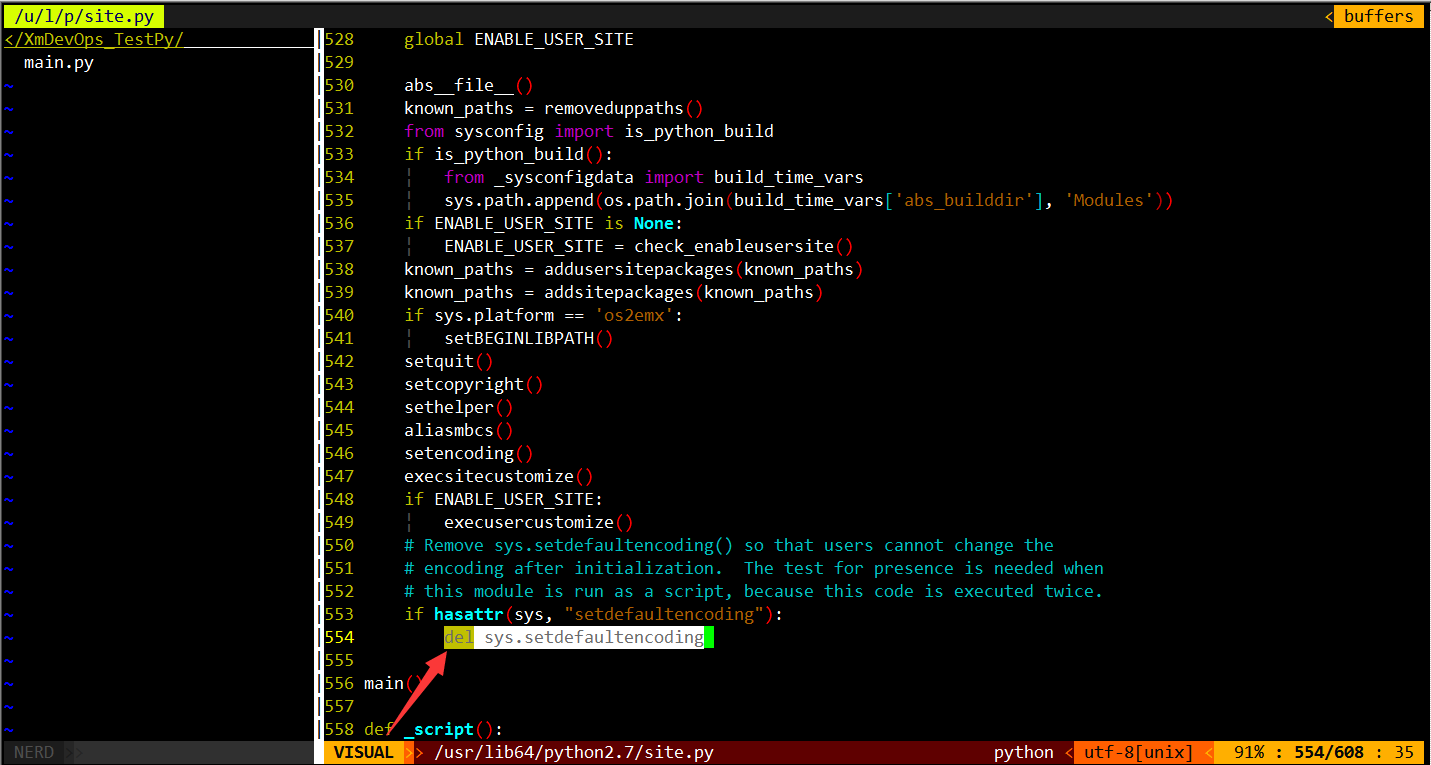Viewport: 1431px width, 765px height.
Task: Click 'global ENABLE_USER_SITE' on line 528
Action: (x=519, y=39)
